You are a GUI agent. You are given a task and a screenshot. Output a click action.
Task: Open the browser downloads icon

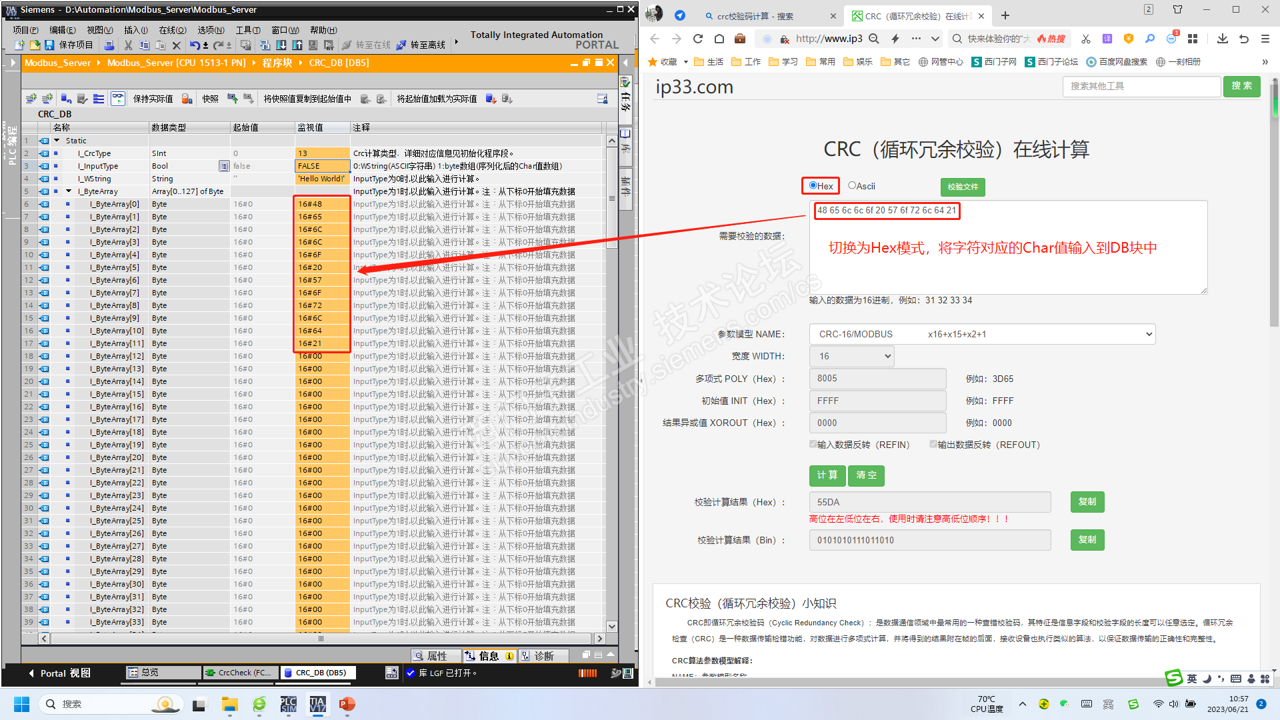click(1222, 39)
